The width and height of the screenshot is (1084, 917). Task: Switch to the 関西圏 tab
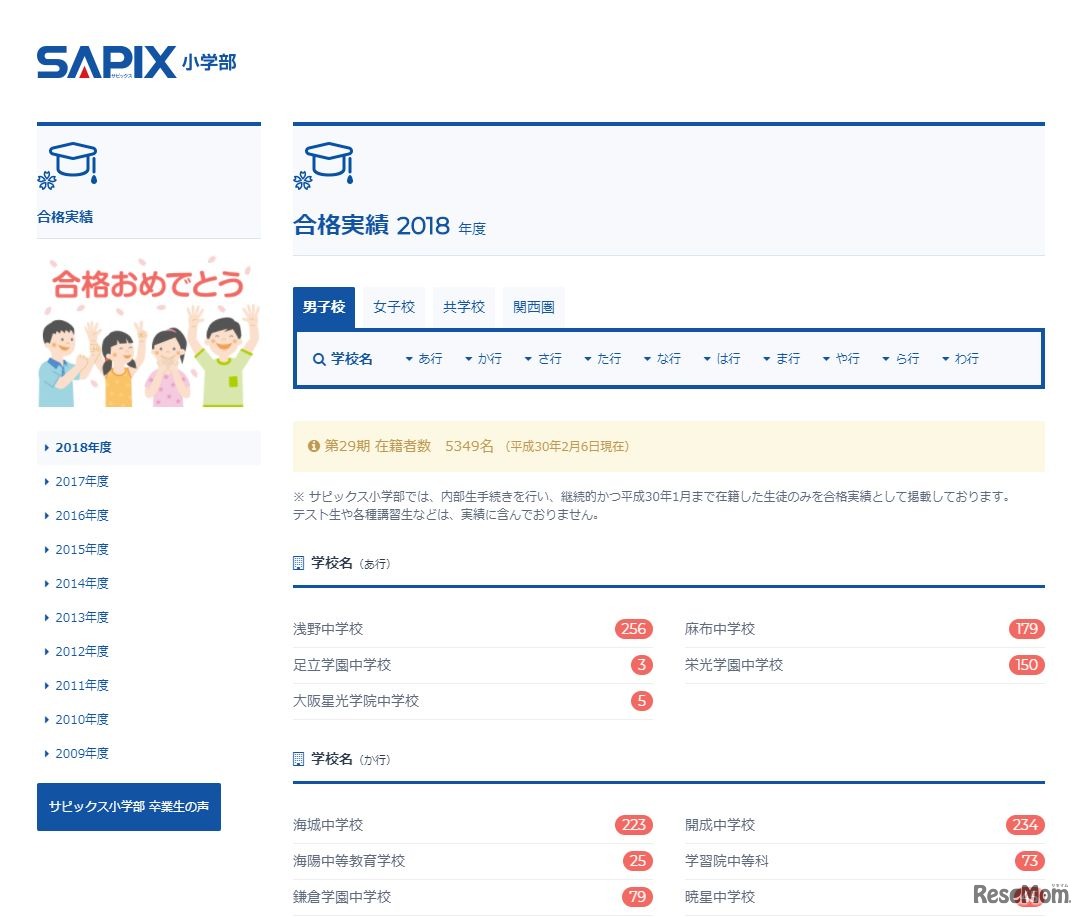[x=533, y=307]
